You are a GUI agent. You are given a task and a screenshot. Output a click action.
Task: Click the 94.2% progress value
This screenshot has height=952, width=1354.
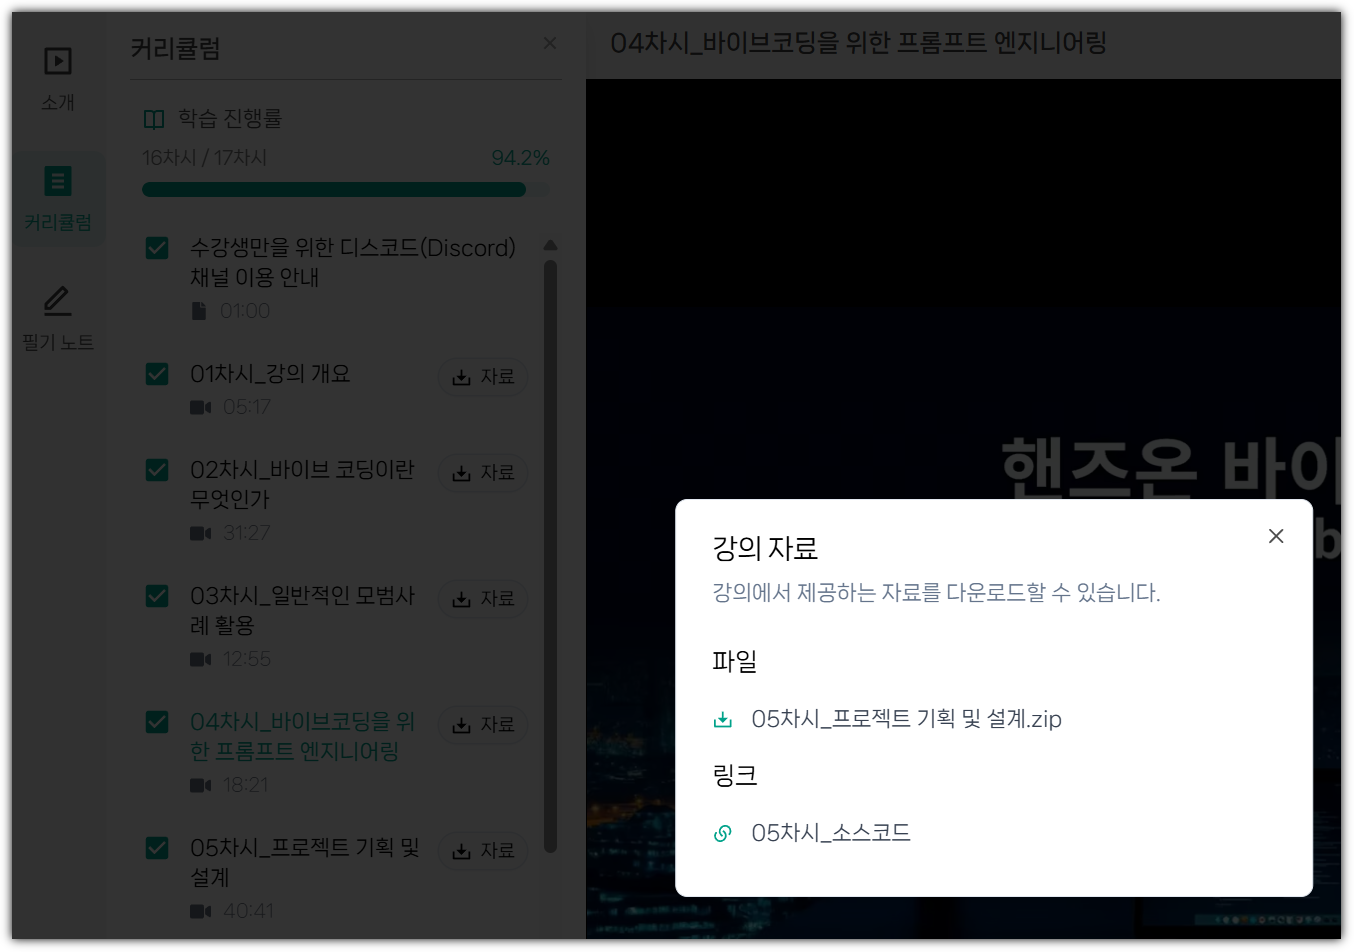tap(520, 158)
